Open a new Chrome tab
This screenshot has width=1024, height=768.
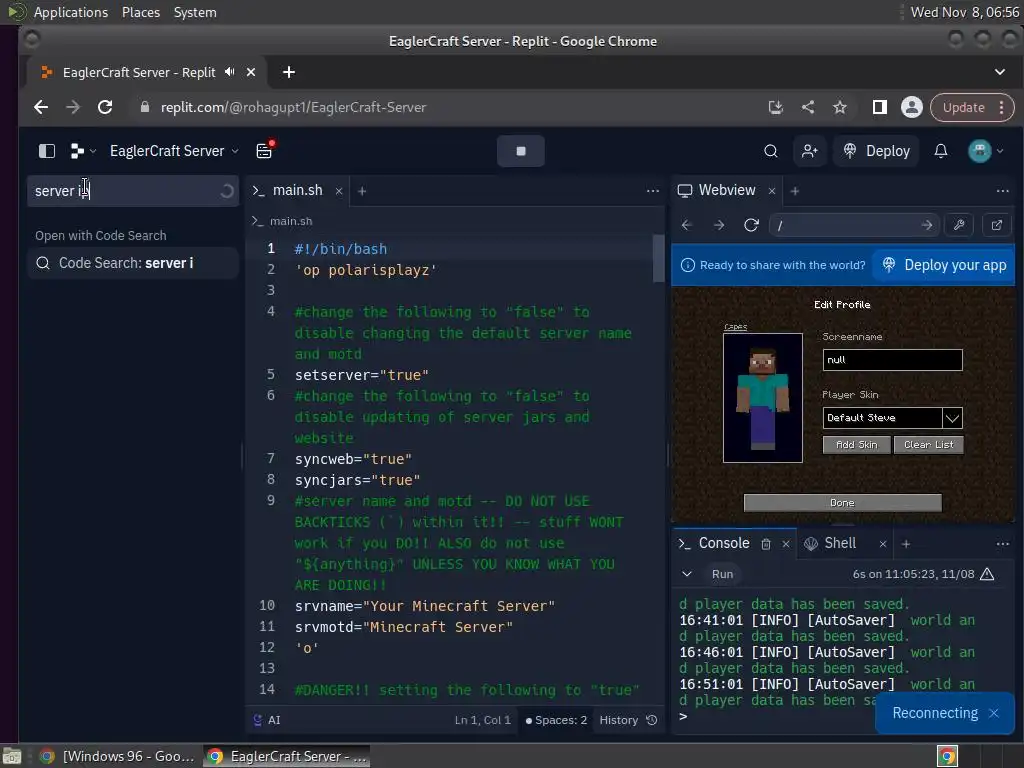(x=289, y=72)
